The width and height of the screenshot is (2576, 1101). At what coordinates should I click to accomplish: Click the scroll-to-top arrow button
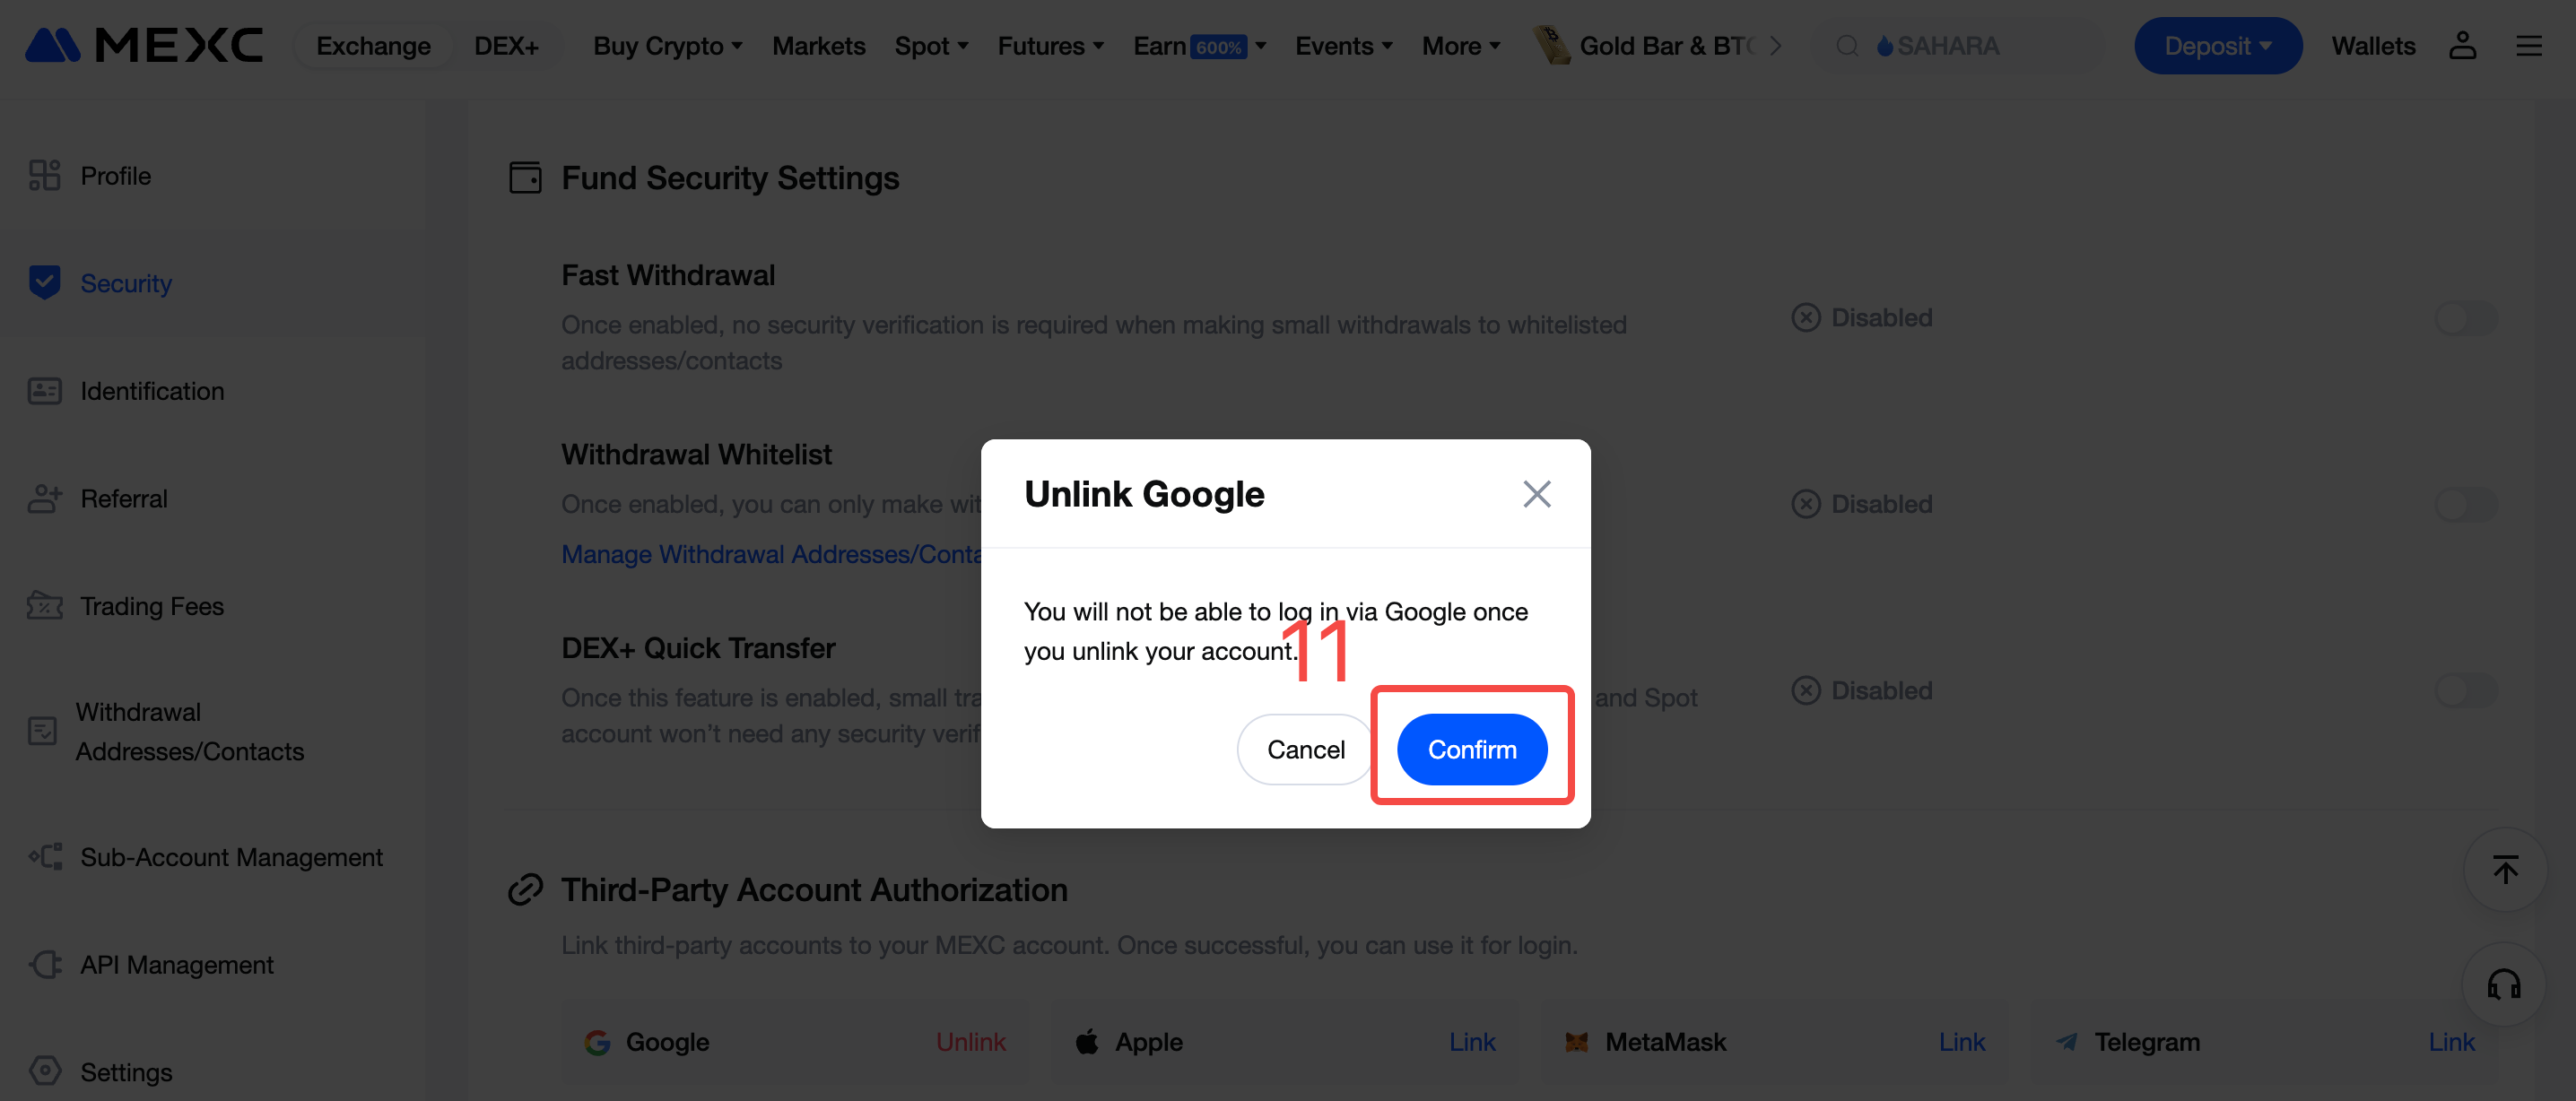2505,870
